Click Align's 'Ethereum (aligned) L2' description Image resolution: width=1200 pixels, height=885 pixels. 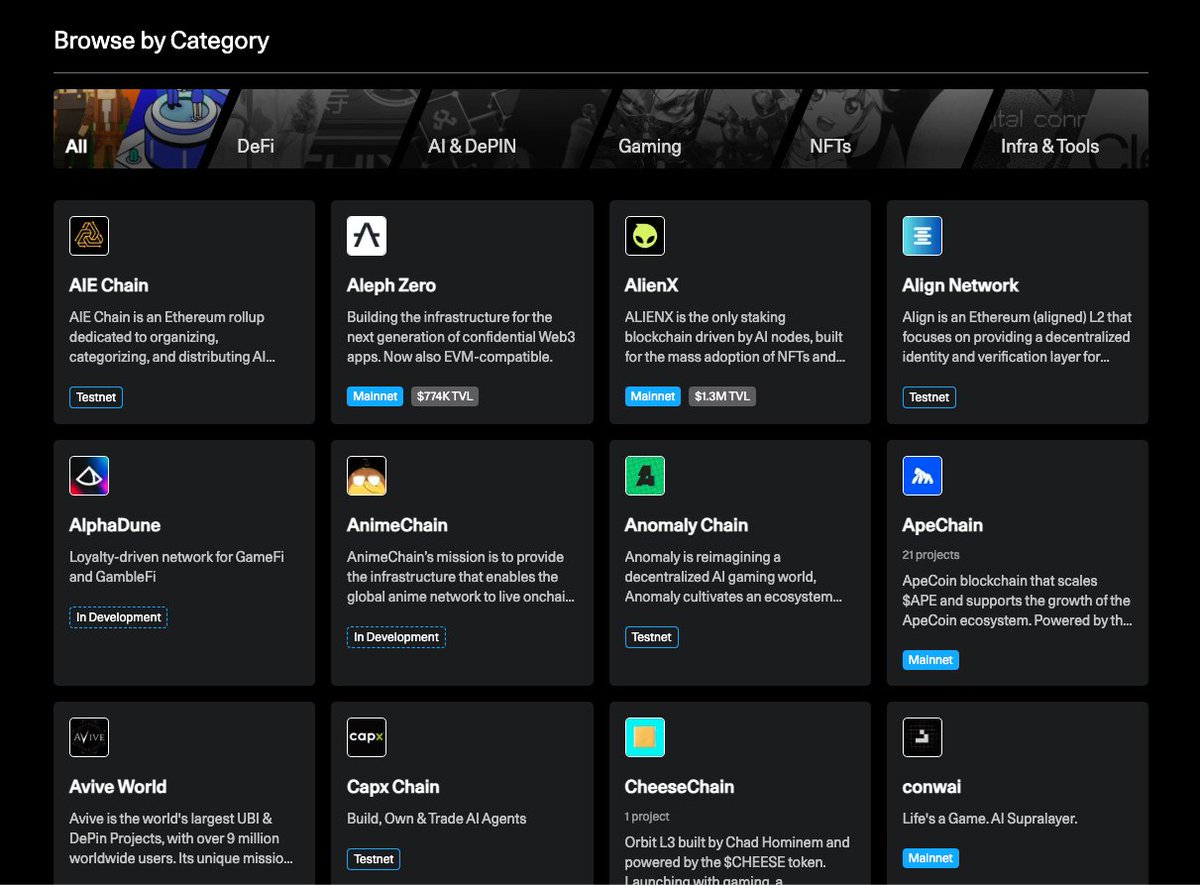1017,337
